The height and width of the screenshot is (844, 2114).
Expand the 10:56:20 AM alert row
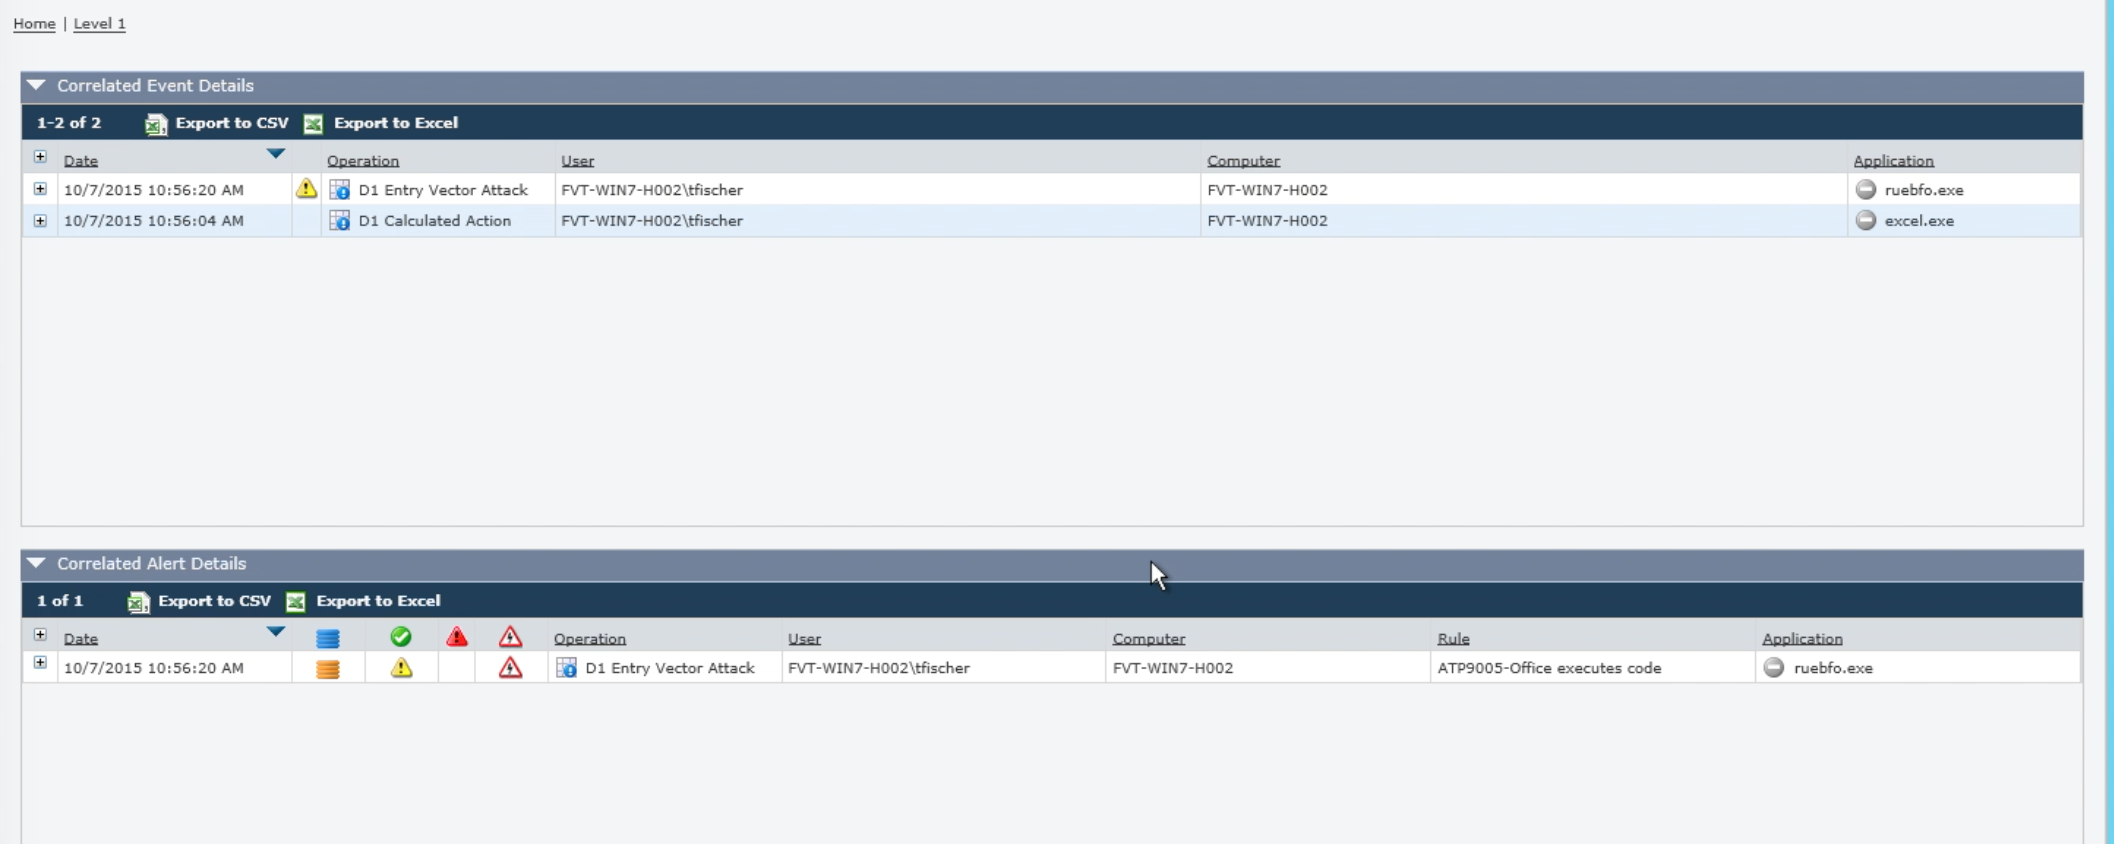(x=40, y=663)
